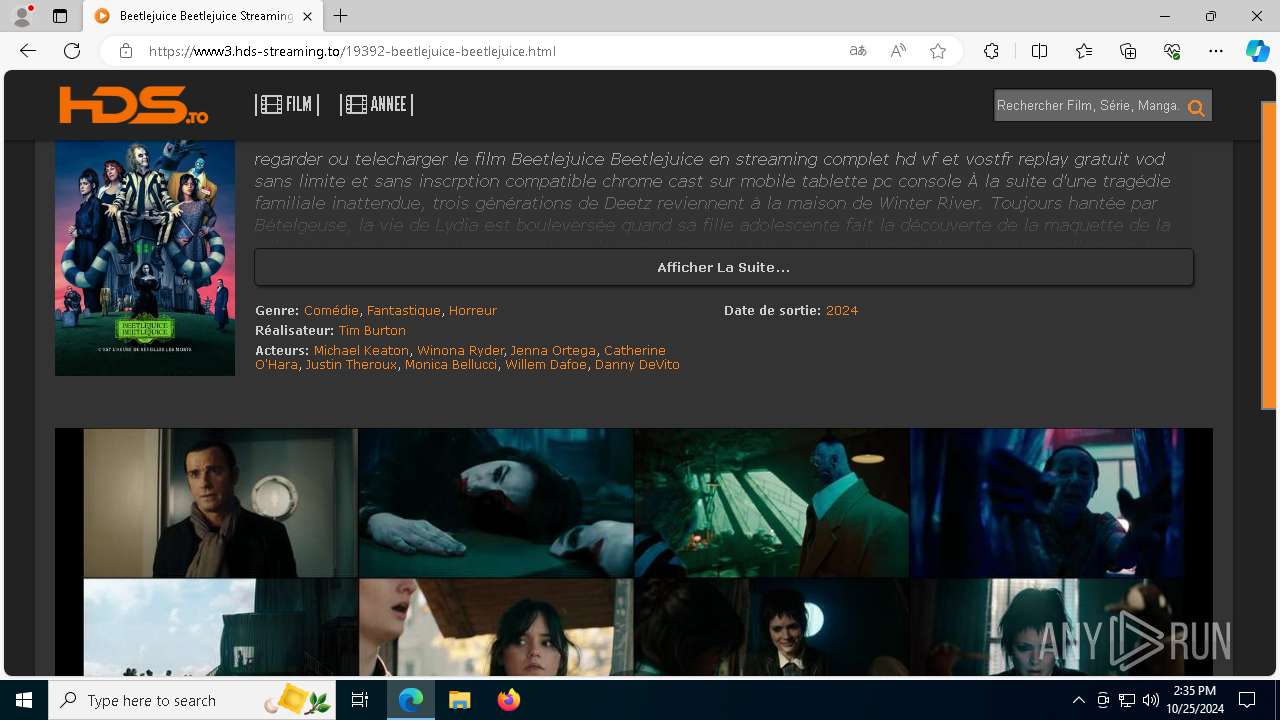Click taskbar search box
This screenshot has width=1280, height=720.
(193, 700)
